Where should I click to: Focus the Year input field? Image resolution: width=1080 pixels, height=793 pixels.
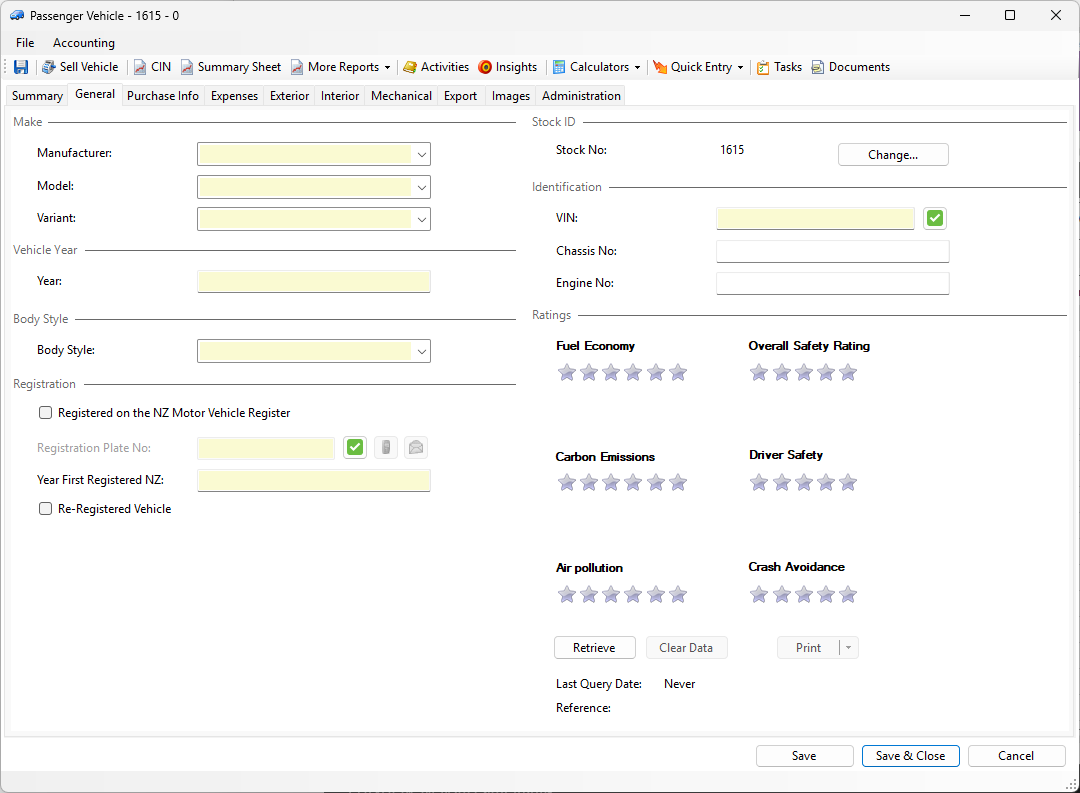coord(313,281)
